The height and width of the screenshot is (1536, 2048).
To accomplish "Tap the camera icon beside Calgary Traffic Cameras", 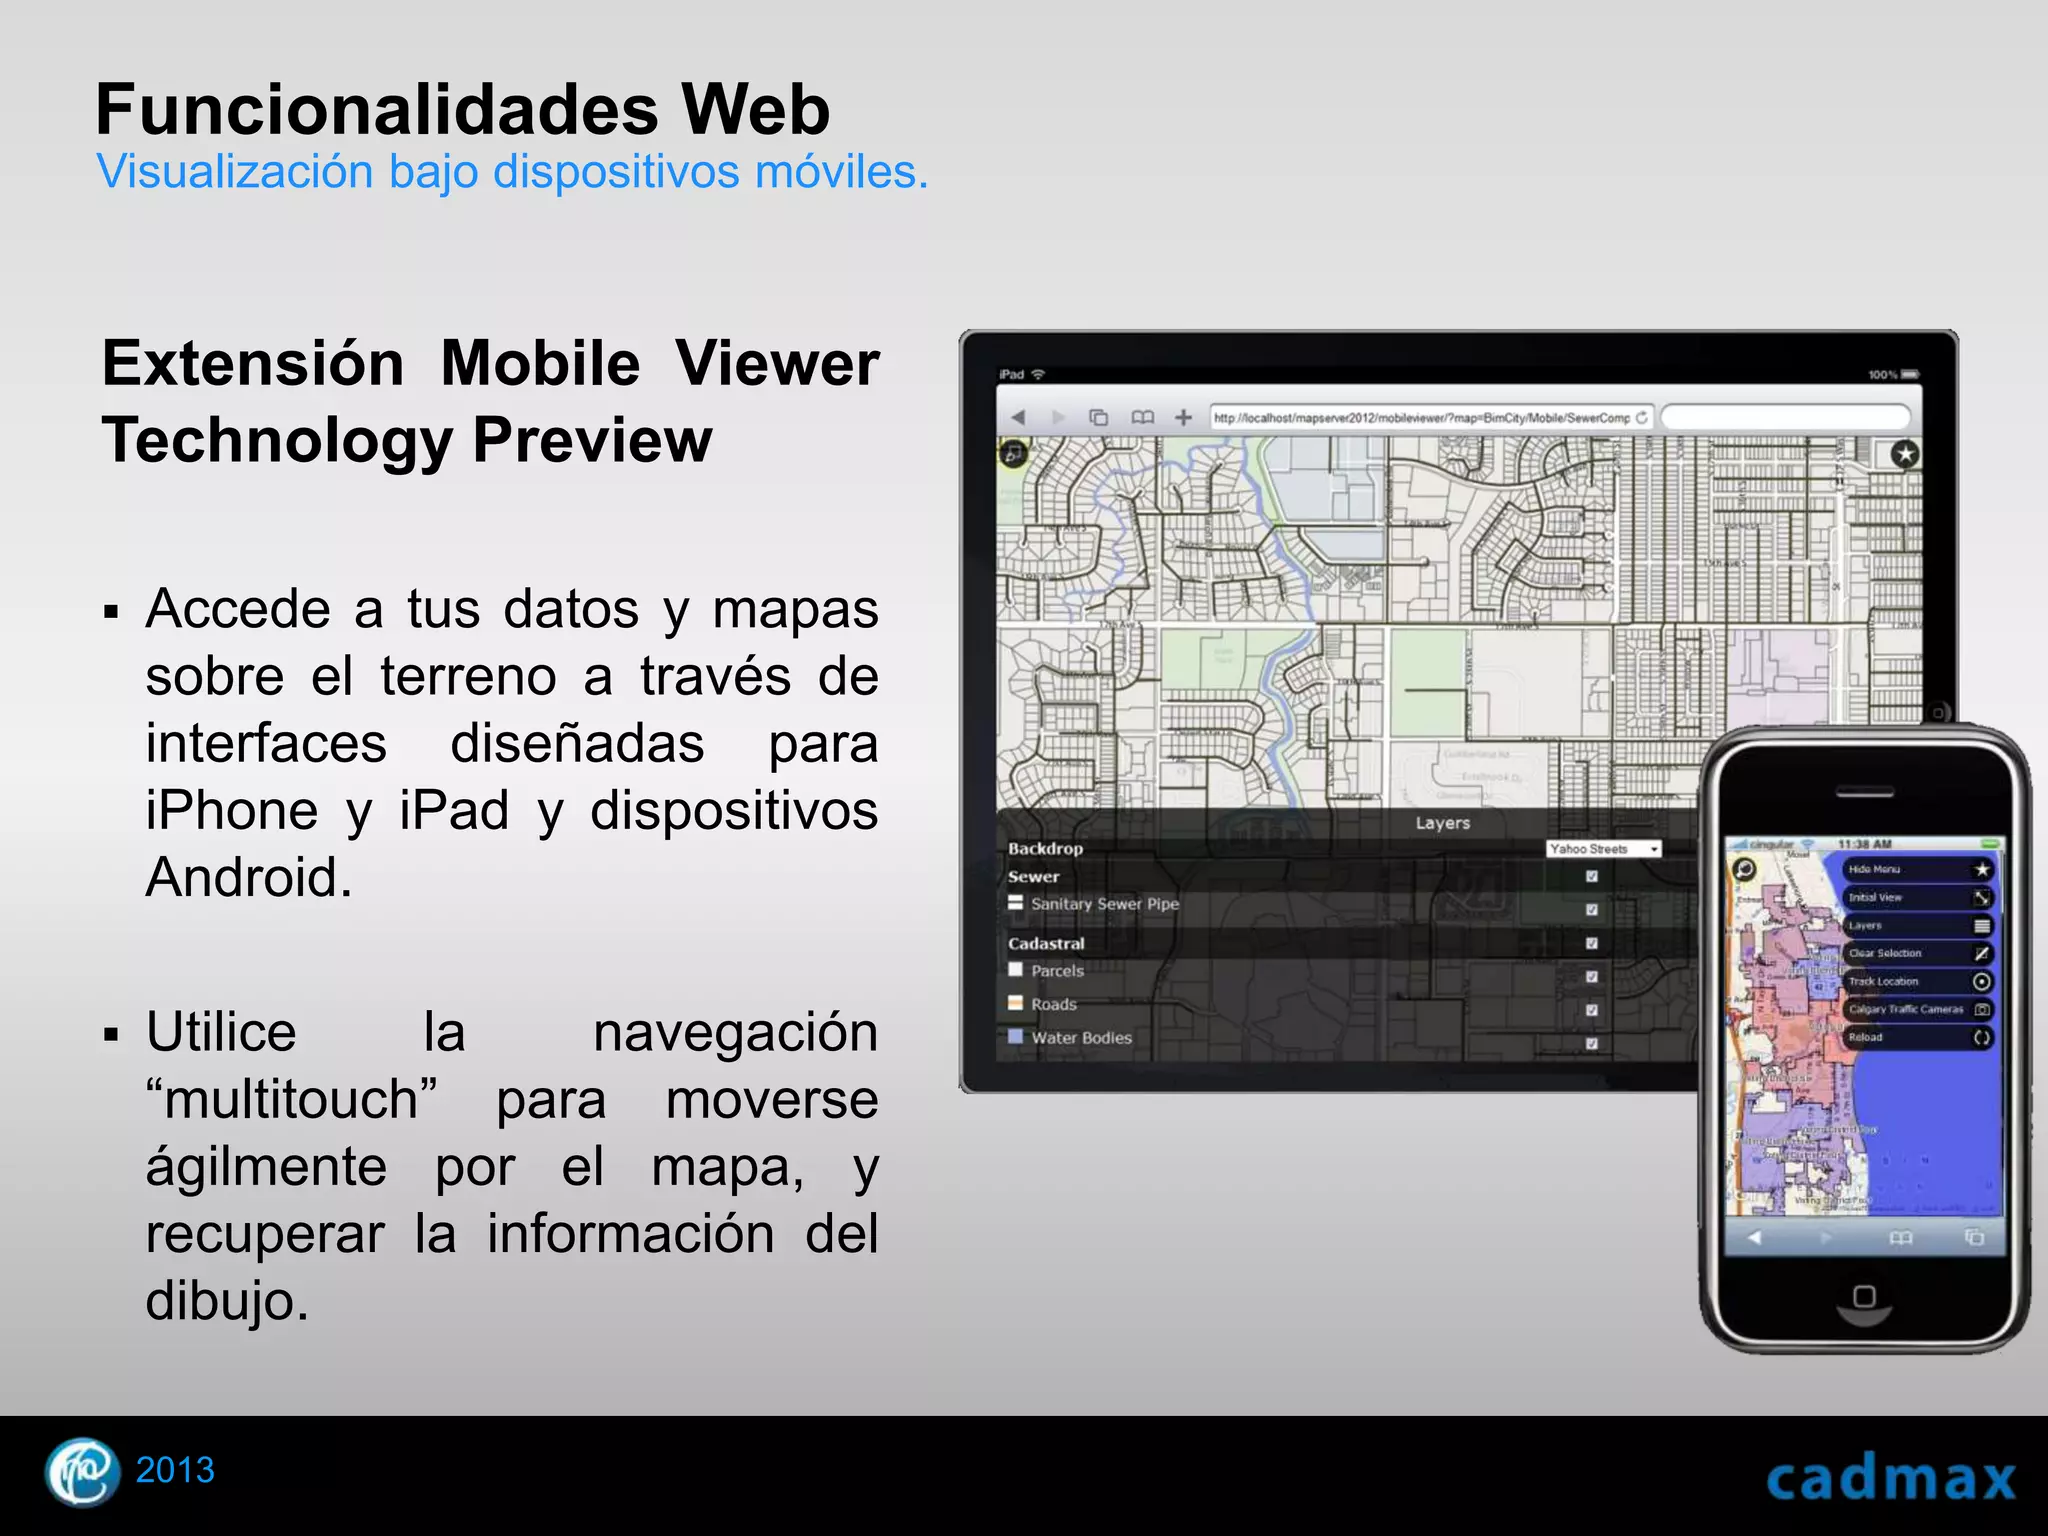I will pyautogui.click(x=1982, y=1009).
